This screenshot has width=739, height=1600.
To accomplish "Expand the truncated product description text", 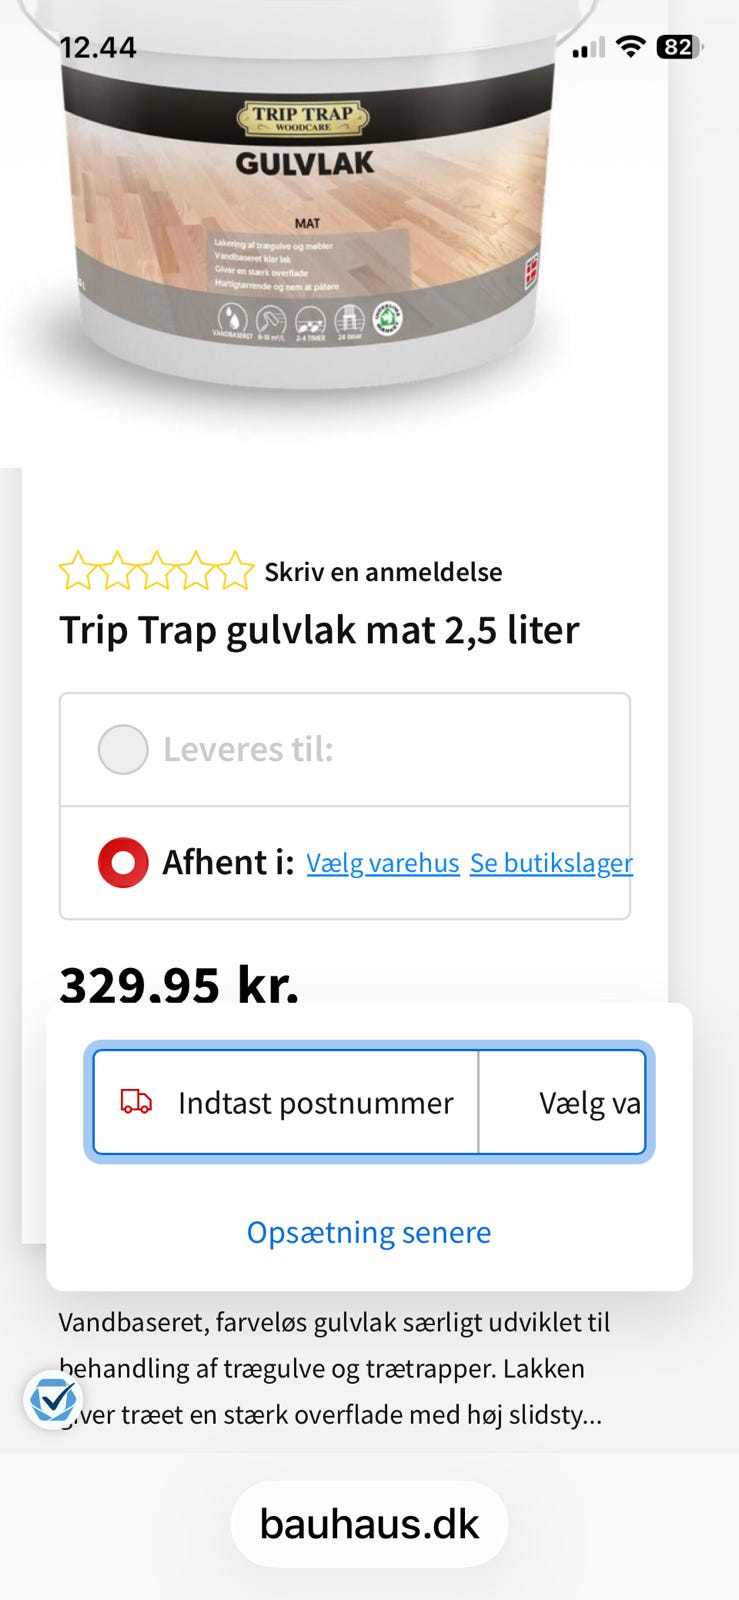I will click(x=334, y=1368).
